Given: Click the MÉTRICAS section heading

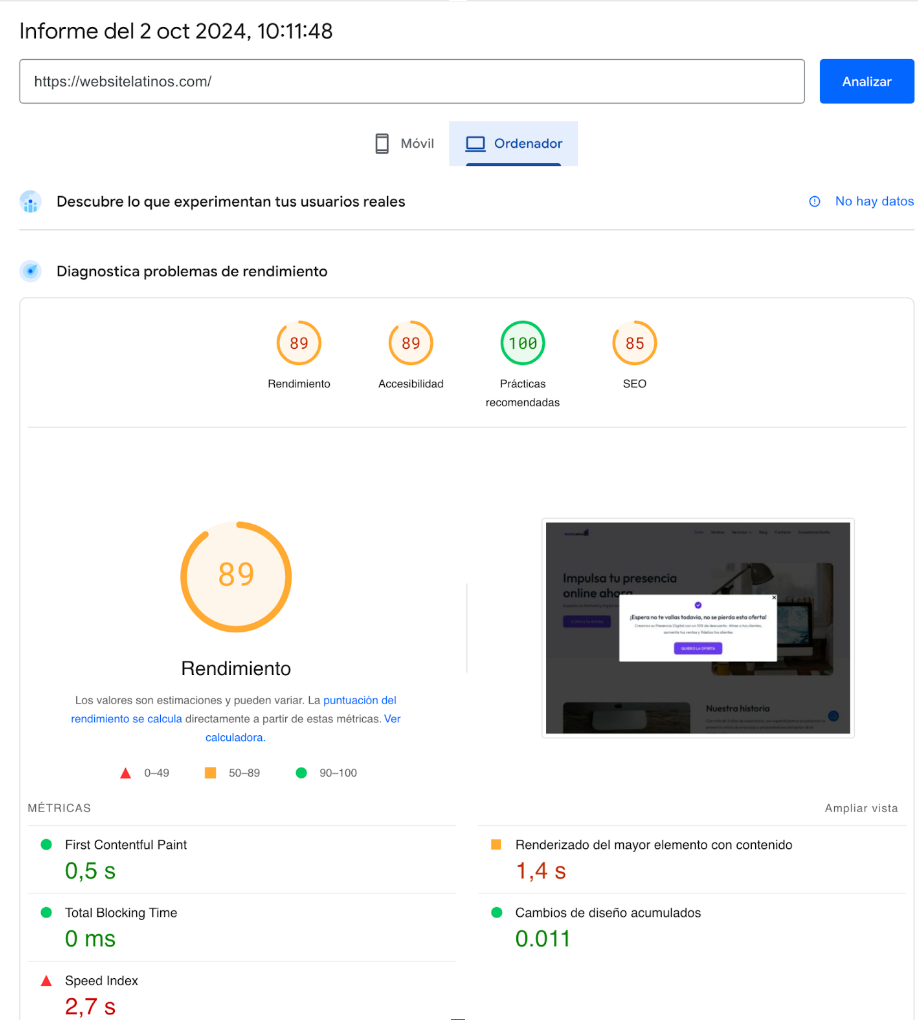Looking at the screenshot, I should coord(59,808).
